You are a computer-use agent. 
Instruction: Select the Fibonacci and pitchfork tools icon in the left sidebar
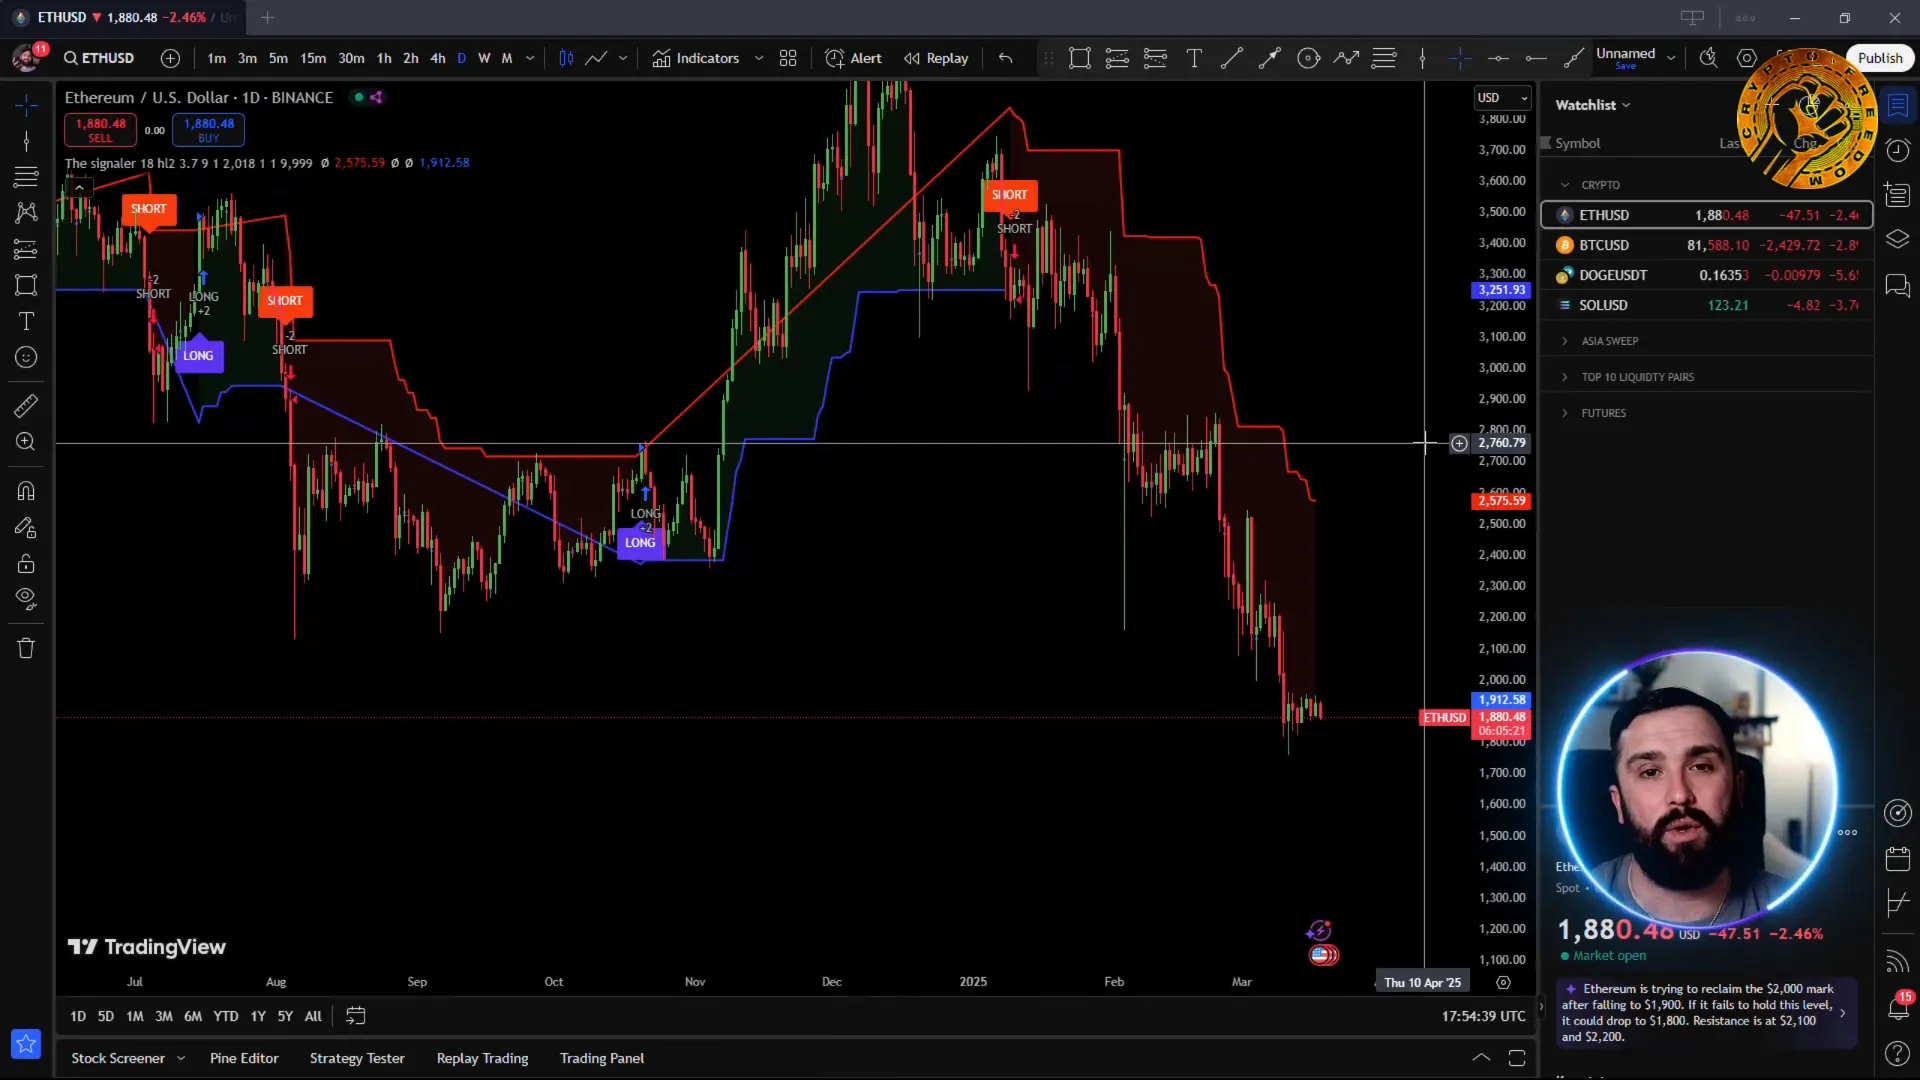[x=26, y=177]
